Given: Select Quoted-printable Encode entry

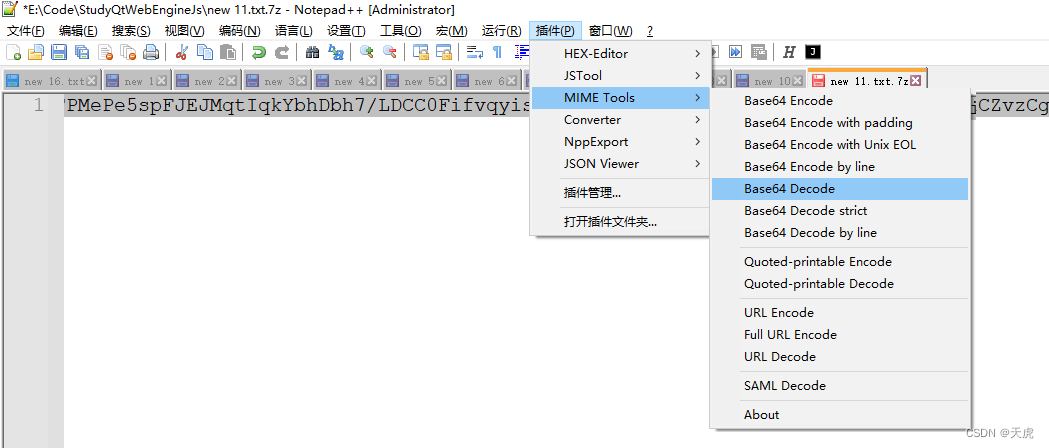Looking at the screenshot, I should (840, 261).
